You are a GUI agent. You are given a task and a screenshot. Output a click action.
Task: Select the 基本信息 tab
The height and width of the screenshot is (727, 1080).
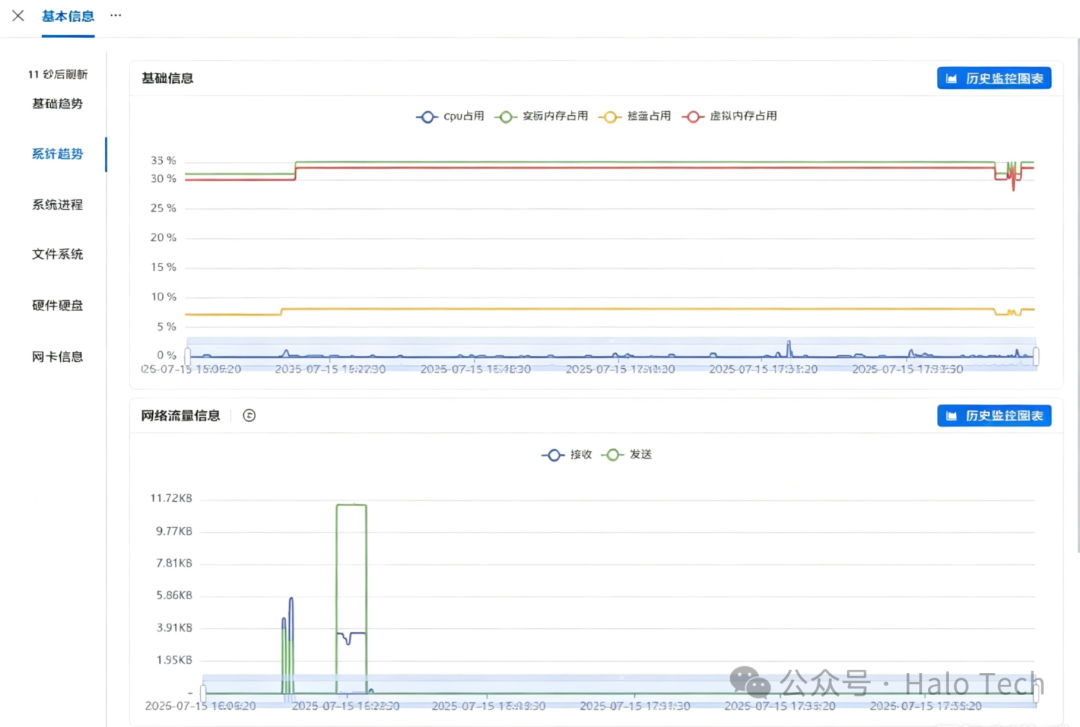click(x=68, y=16)
